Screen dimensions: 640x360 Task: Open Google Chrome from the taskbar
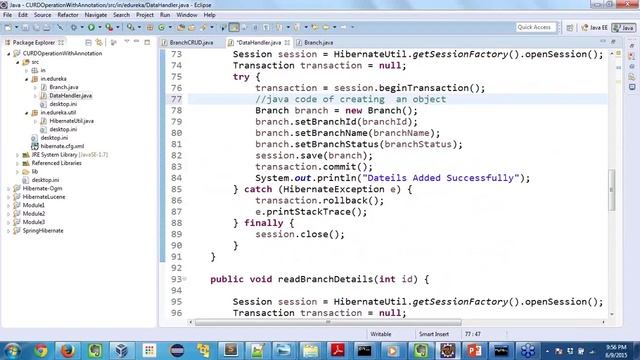(x=41, y=351)
